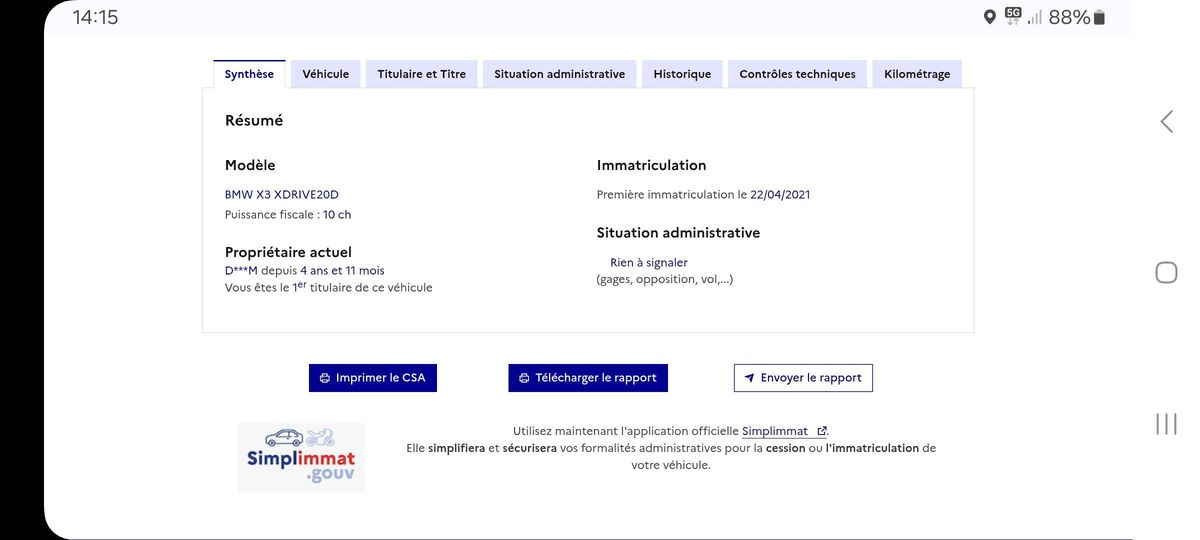
Task: Click the Imprimer le CSA button
Action: (x=373, y=378)
